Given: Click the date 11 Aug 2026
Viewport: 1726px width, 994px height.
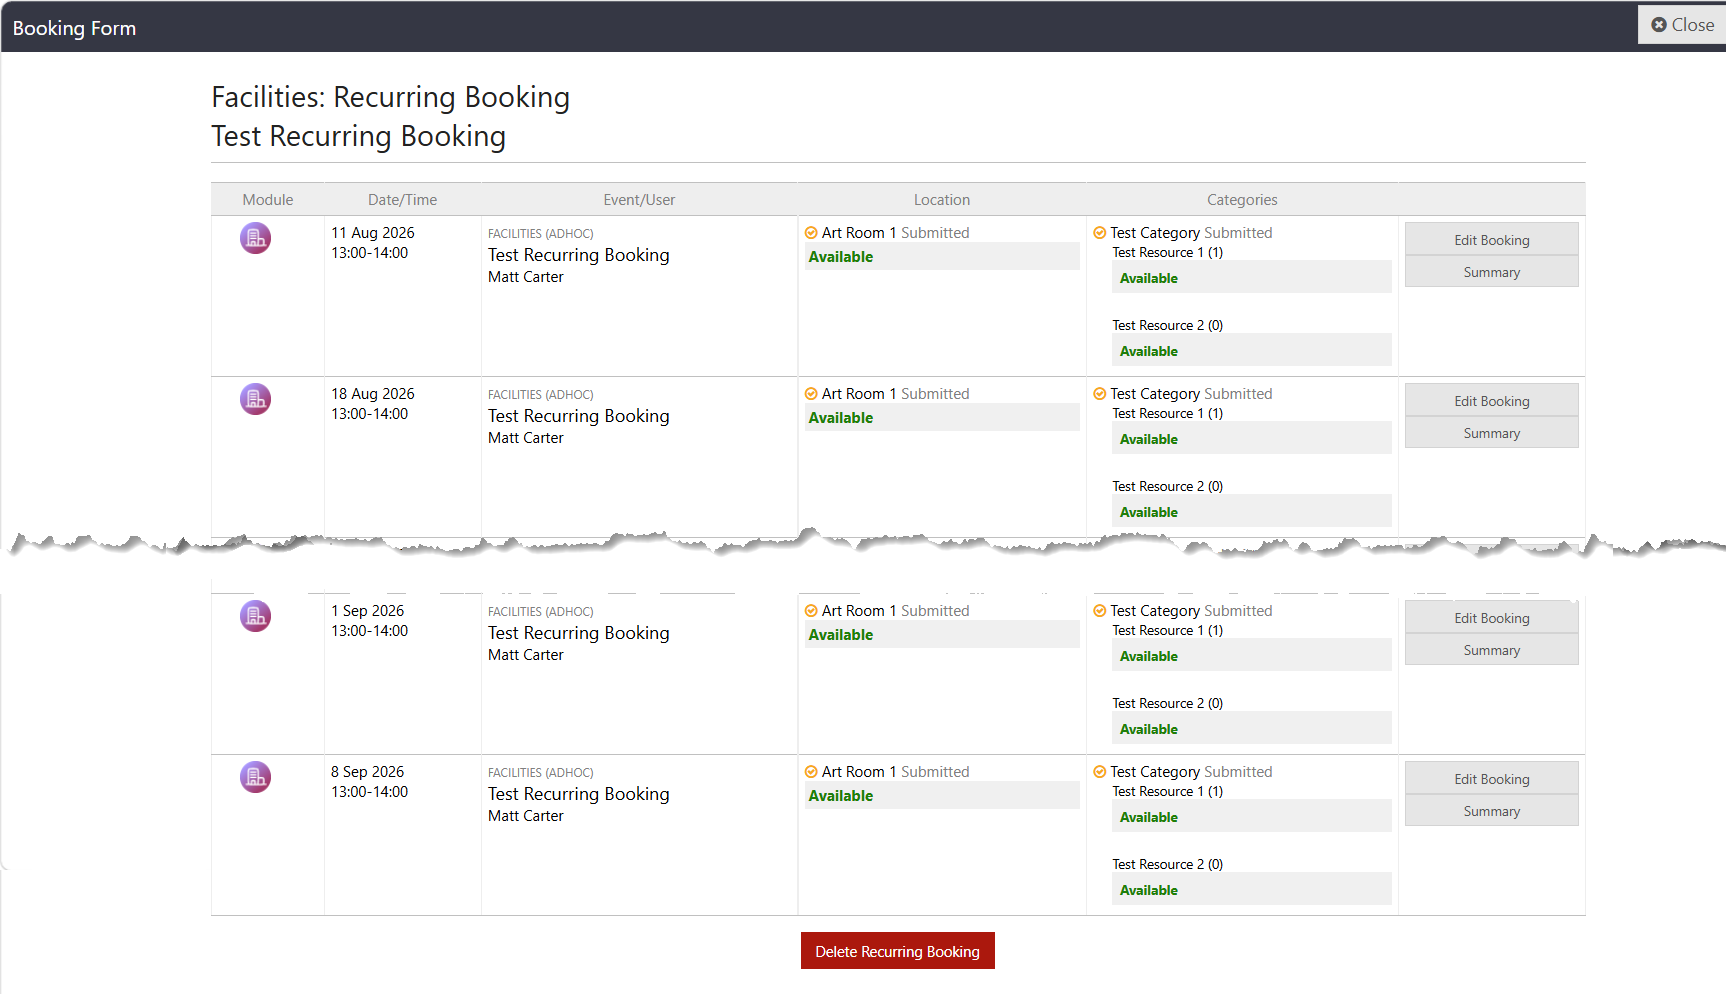Looking at the screenshot, I should pyautogui.click(x=373, y=233).
